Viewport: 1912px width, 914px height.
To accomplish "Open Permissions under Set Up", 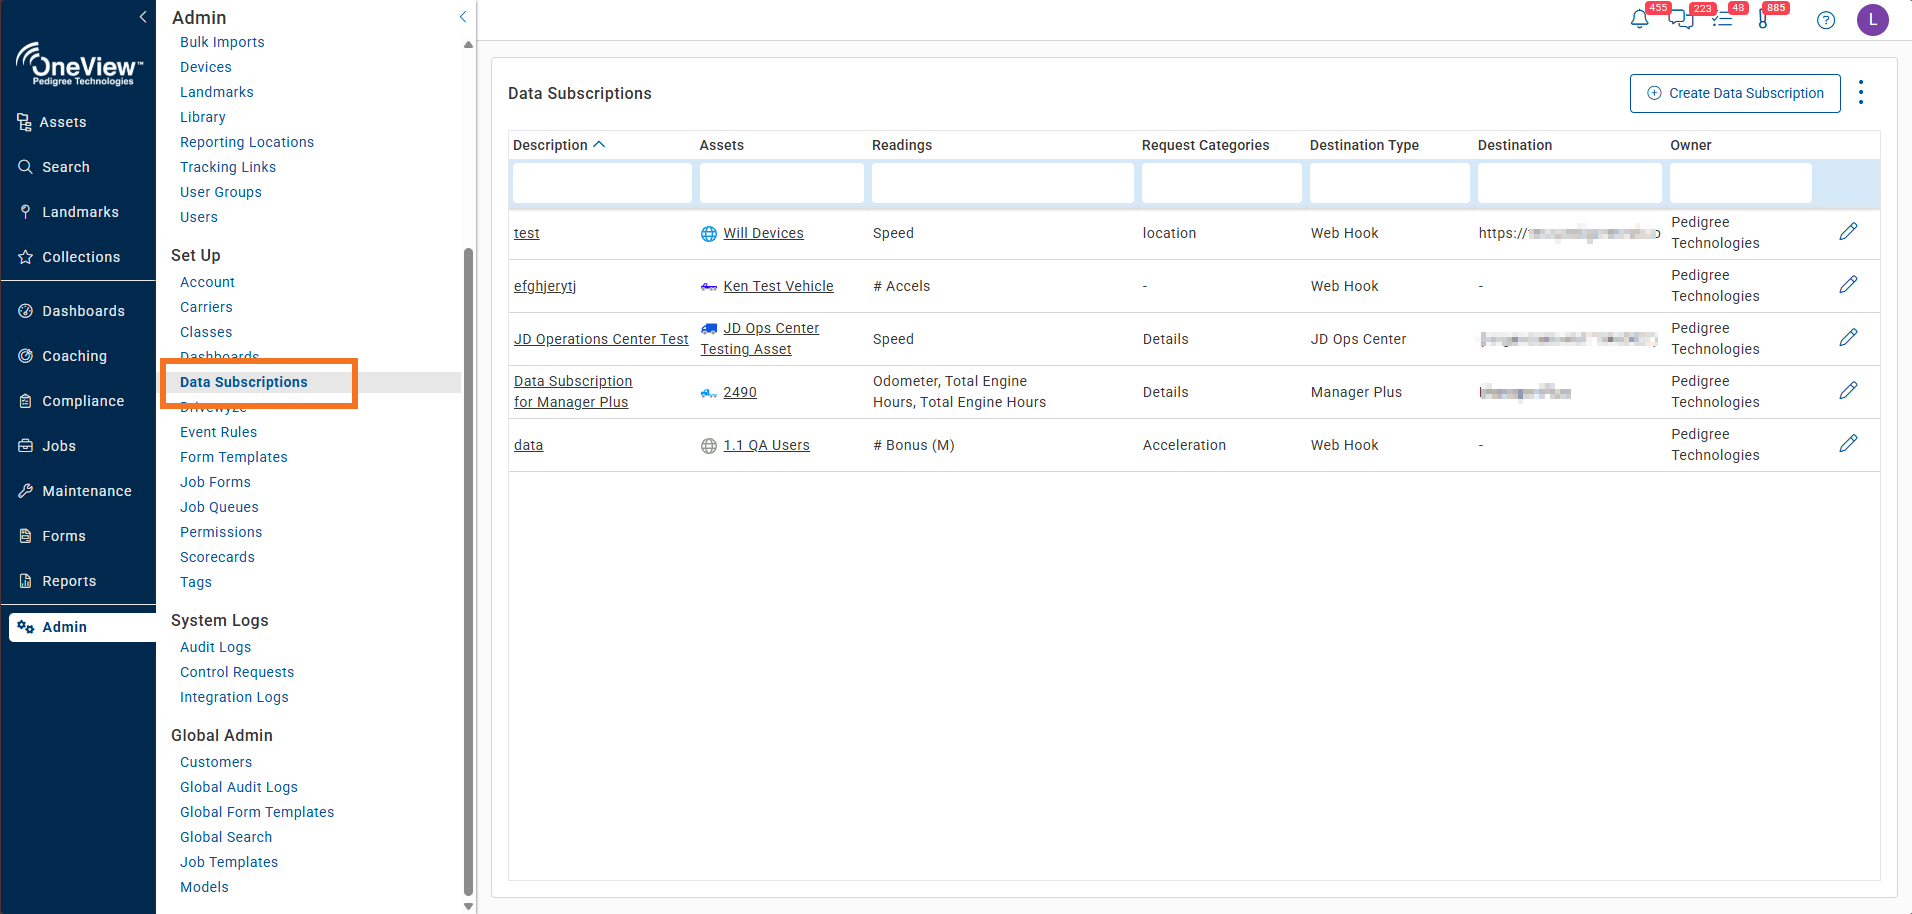I will click(x=221, y=532).
